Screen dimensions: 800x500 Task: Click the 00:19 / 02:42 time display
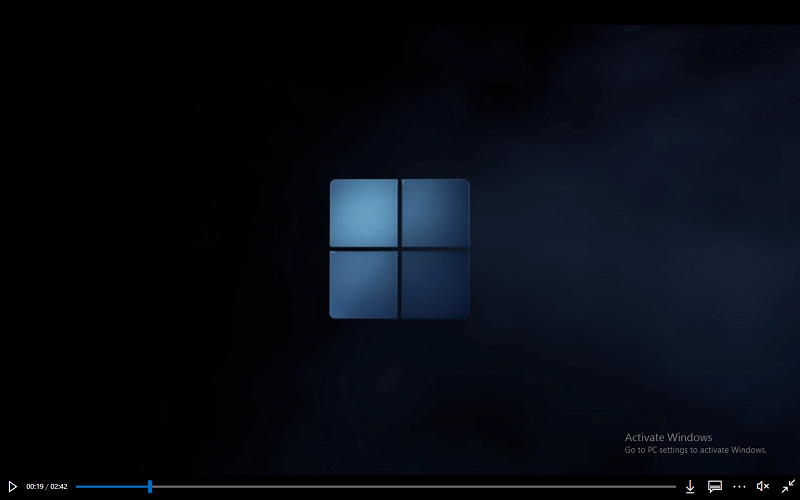point(47,487)
